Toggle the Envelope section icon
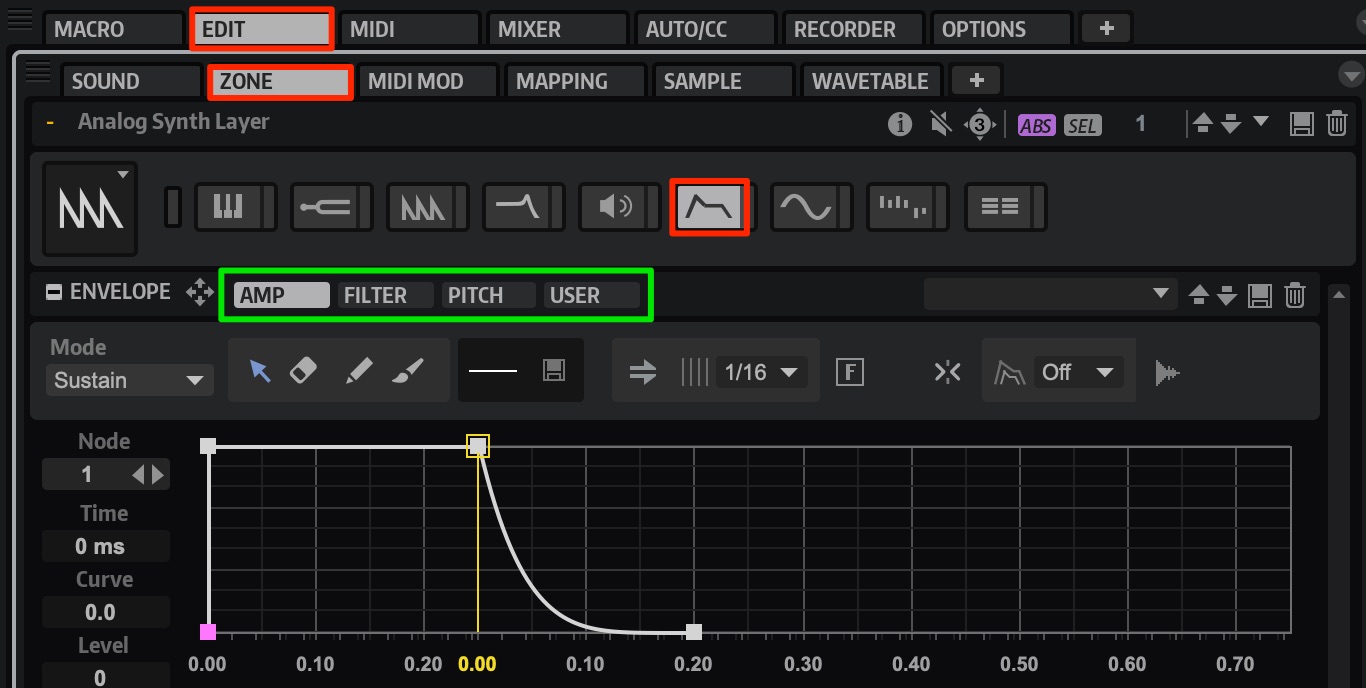The image size is (1366, 688). pos(709,207)
